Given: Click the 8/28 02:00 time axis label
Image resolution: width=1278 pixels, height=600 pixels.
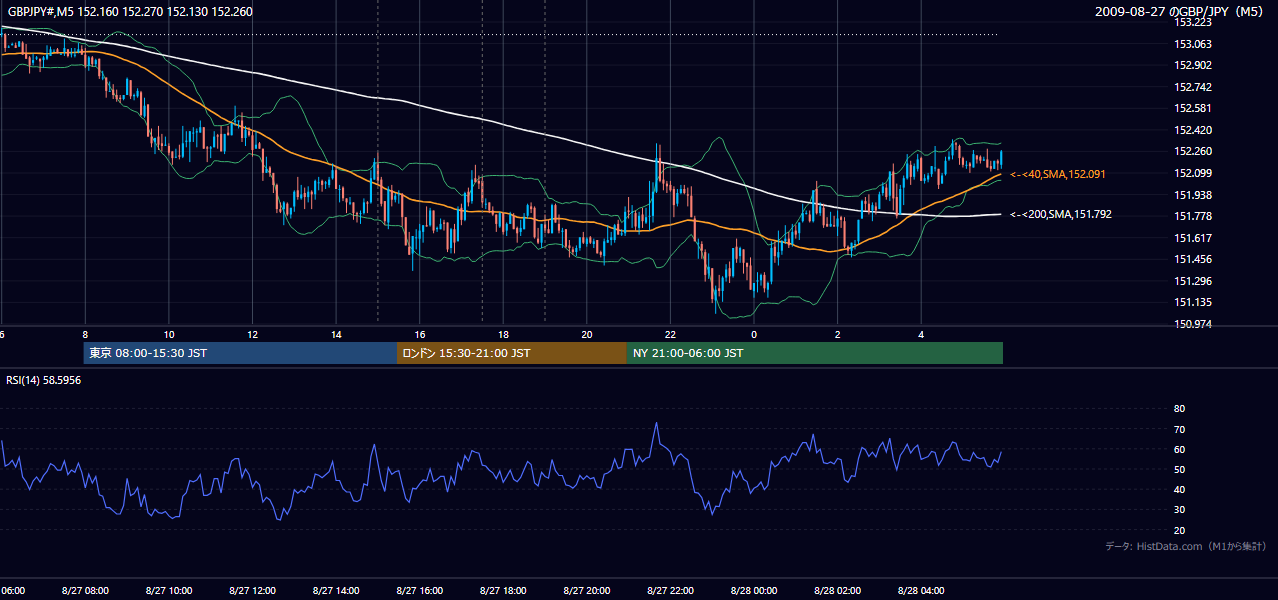Looking at the screenshot, I should (837, 590).
